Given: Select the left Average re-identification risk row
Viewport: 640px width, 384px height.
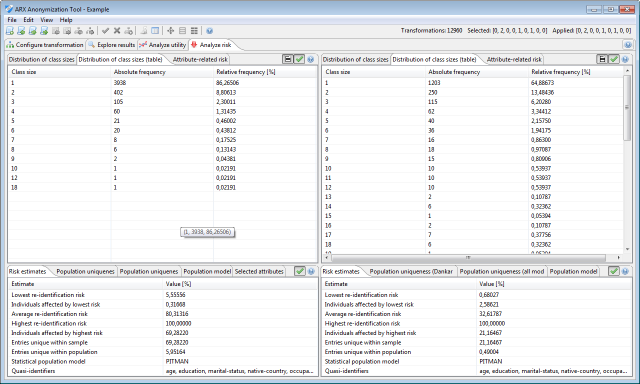Looking at the screenshot, I should click(x=162, y=314).
